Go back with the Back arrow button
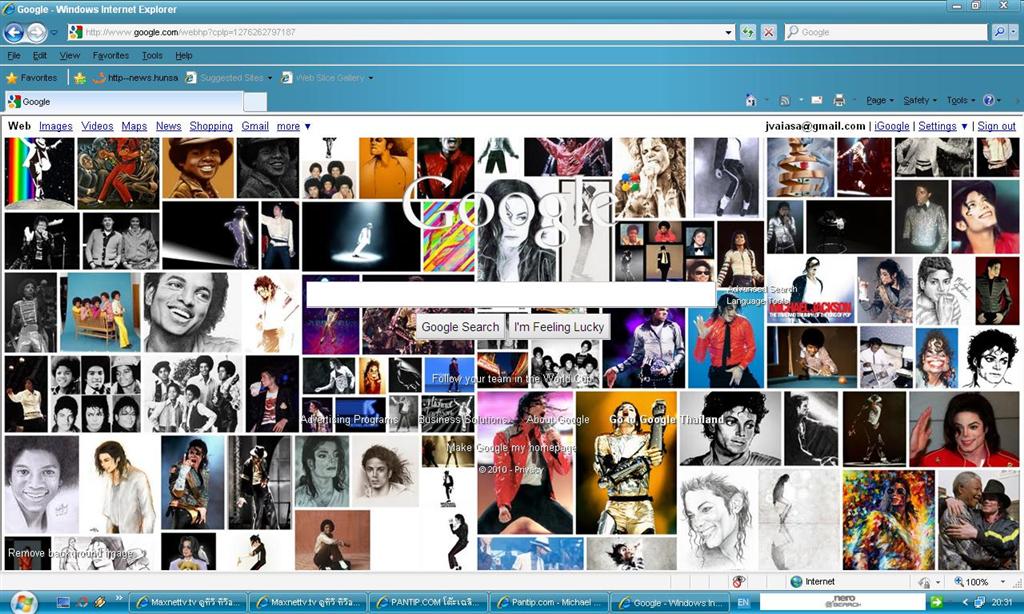 (14, 32)
